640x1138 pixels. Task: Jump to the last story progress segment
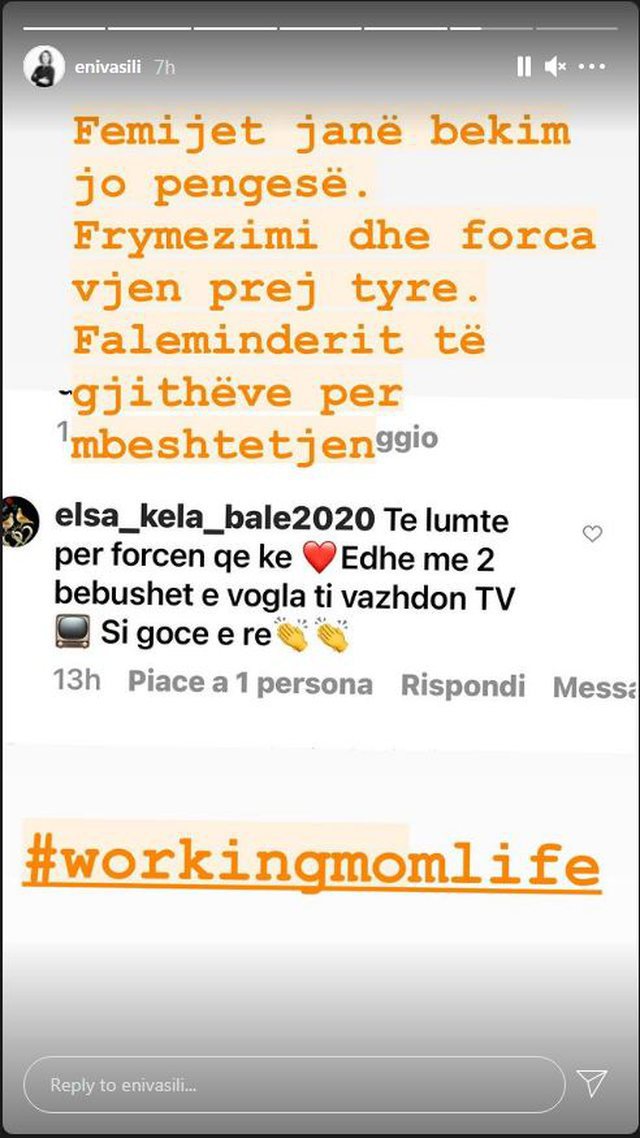click(576, 28)
